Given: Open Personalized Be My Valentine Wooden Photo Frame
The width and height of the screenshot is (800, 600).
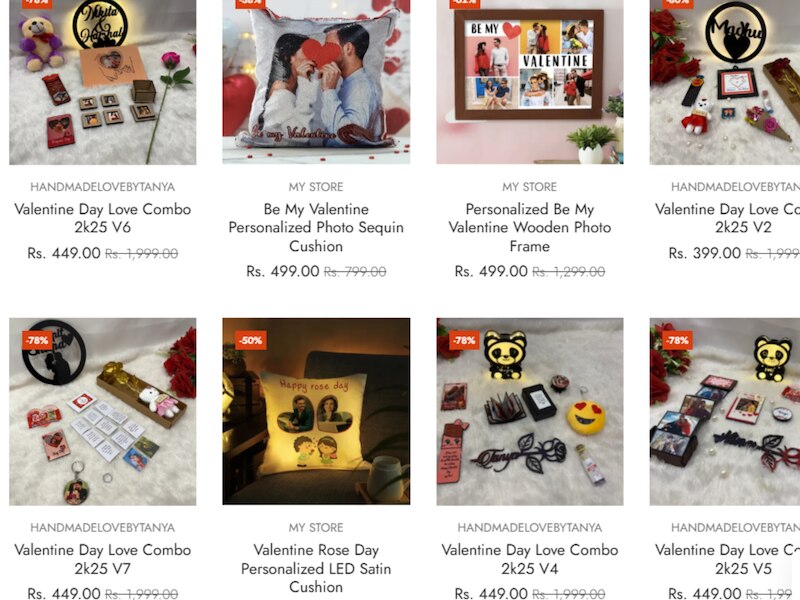Looking at the screenshot, I should pyautogui.click(x=530, y=228).
